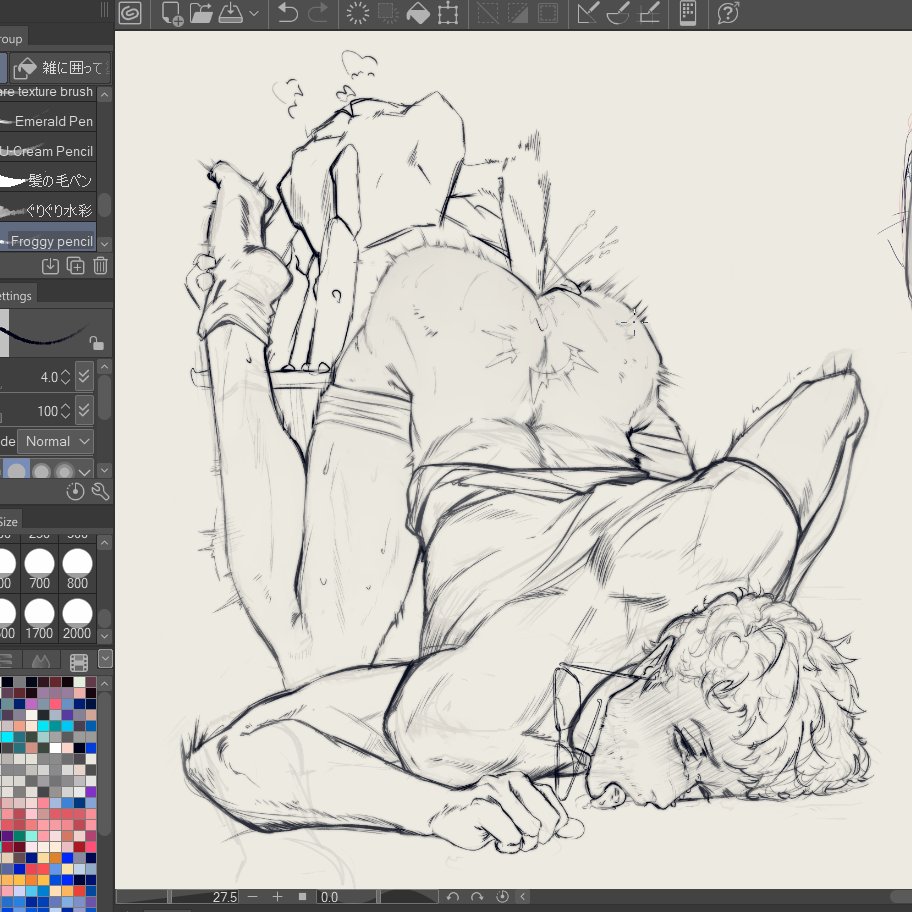912x912 pixels.
Task: Expand the anti-aliasing options arrow
Action: pos(84,470)
